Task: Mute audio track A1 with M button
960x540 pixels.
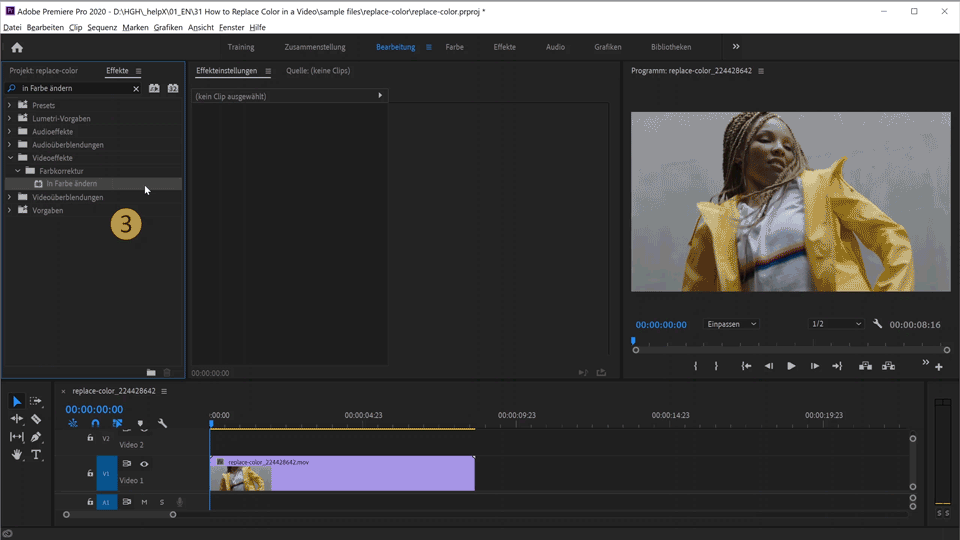Action: (144, 502)
